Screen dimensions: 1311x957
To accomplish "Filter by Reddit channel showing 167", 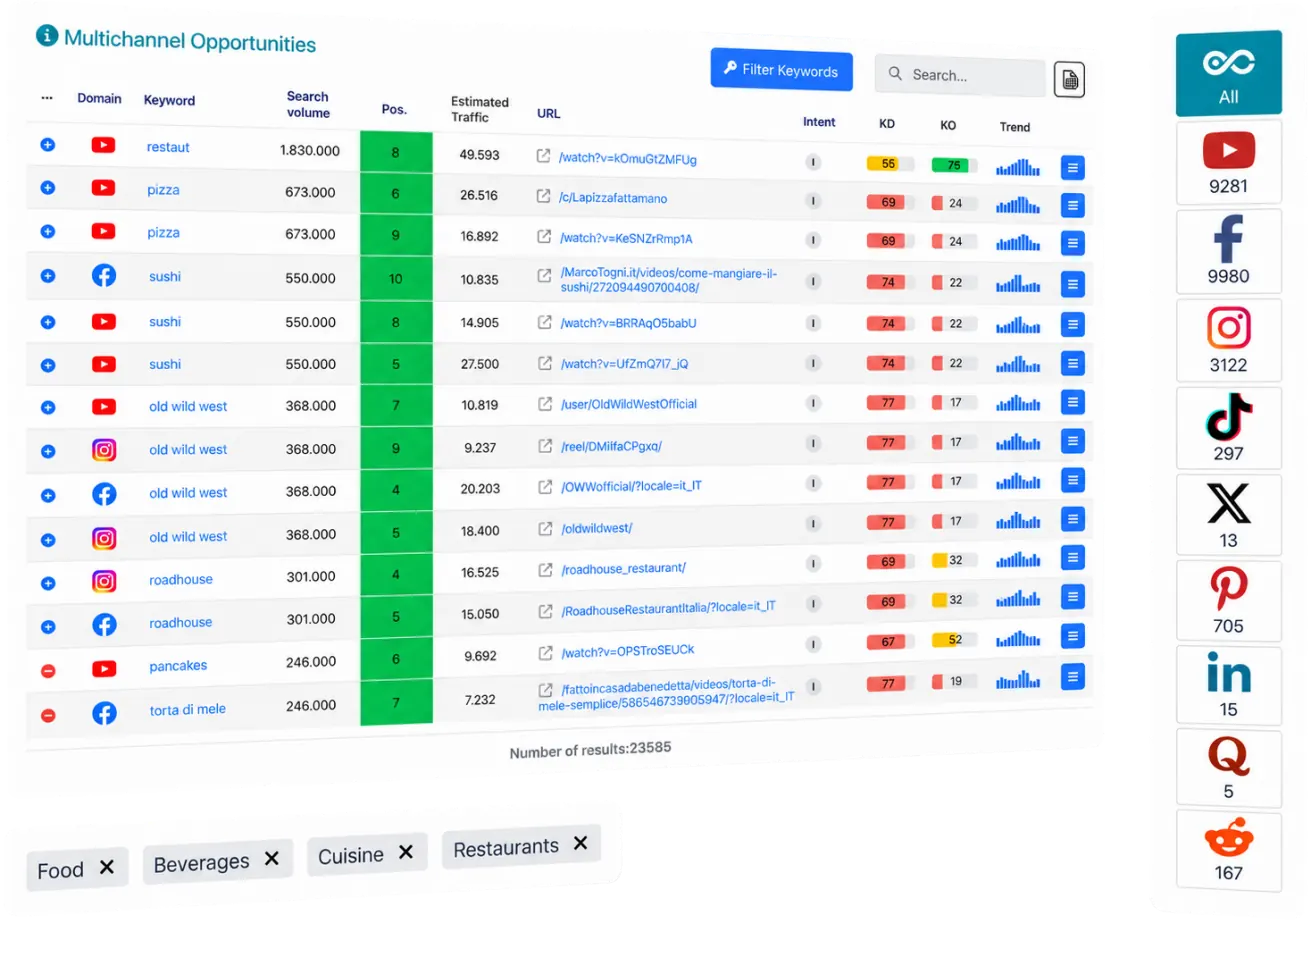I will point(1228,851).
